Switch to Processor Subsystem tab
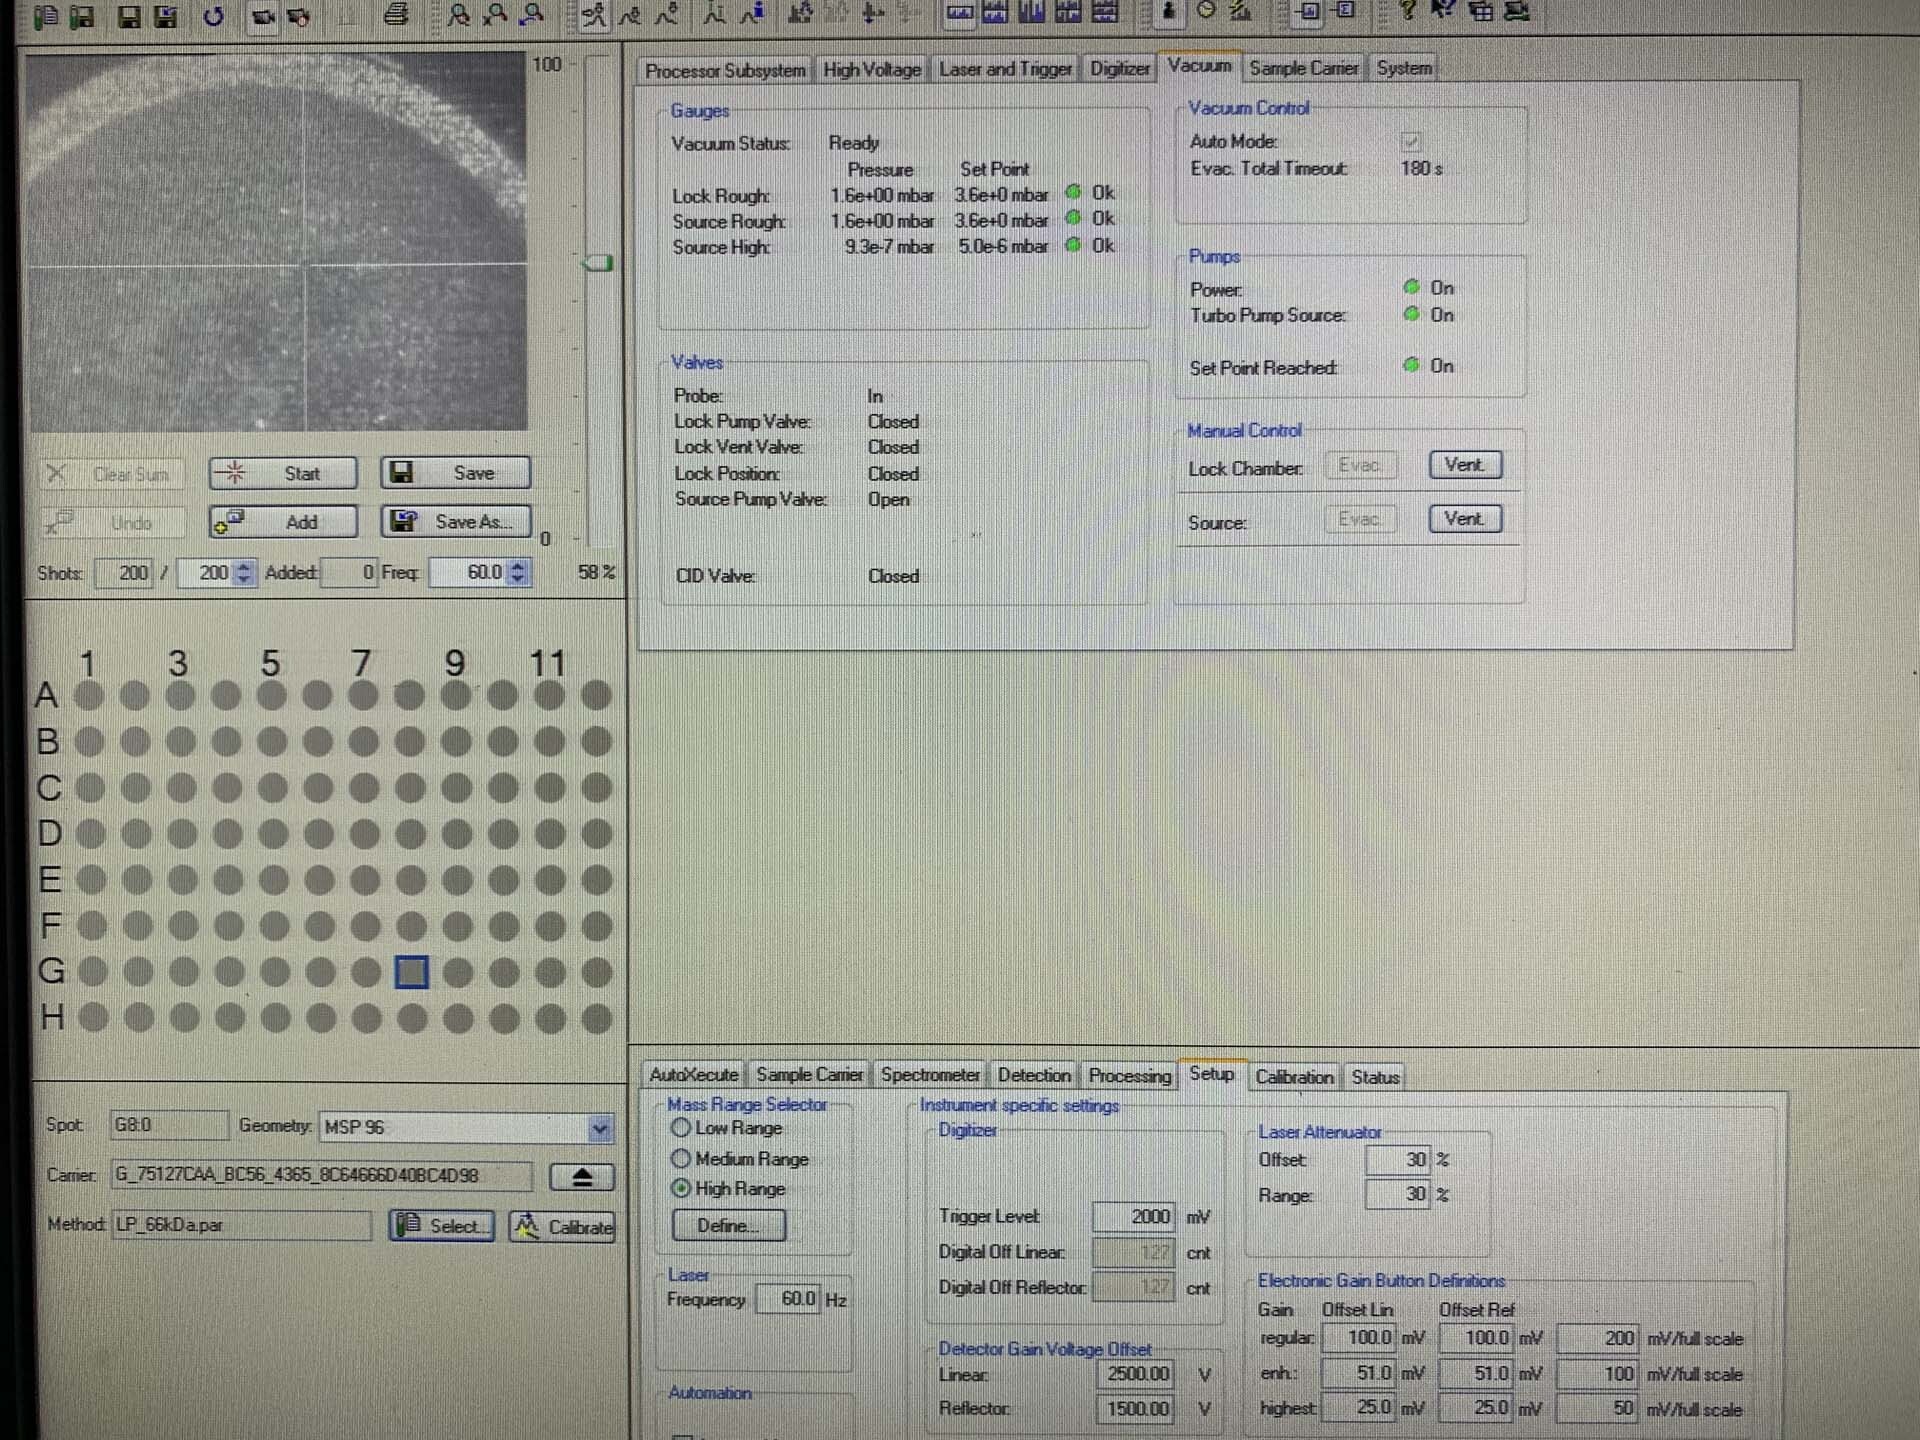The height and width of the screenshot is (1440, 1920). pyautogui.click(x=725, y=70)
